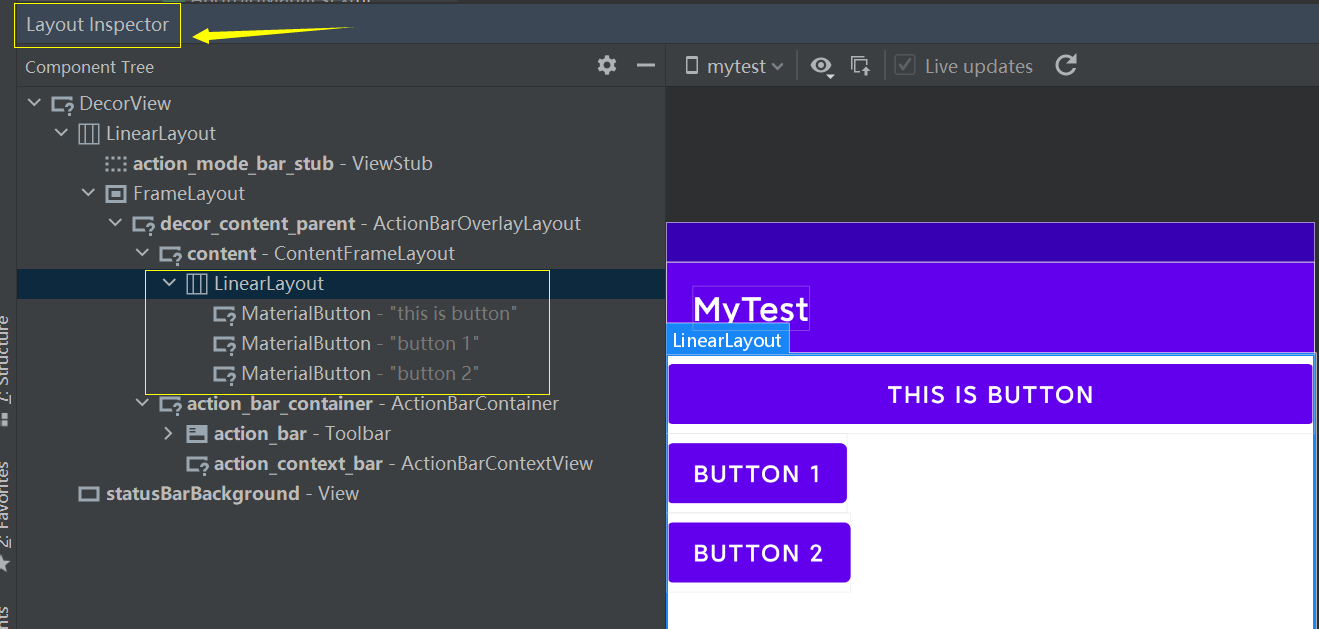
Task: Select action_bar_container ActionBarContainer row
Action: point(341,403)
